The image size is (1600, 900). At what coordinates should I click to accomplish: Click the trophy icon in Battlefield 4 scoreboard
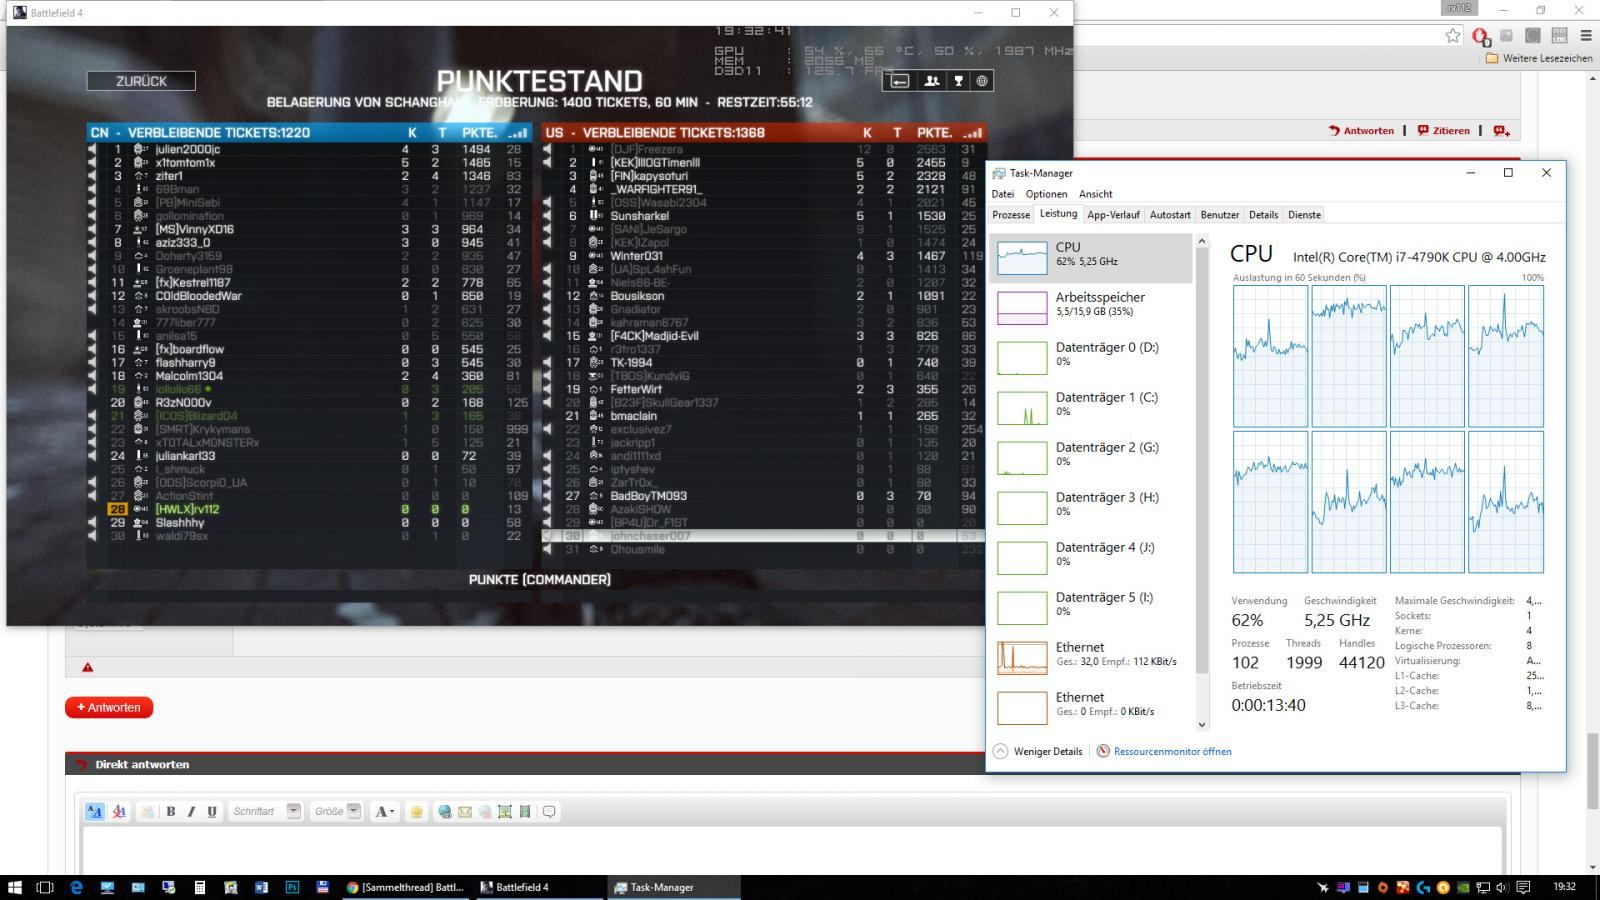(958, 81)
